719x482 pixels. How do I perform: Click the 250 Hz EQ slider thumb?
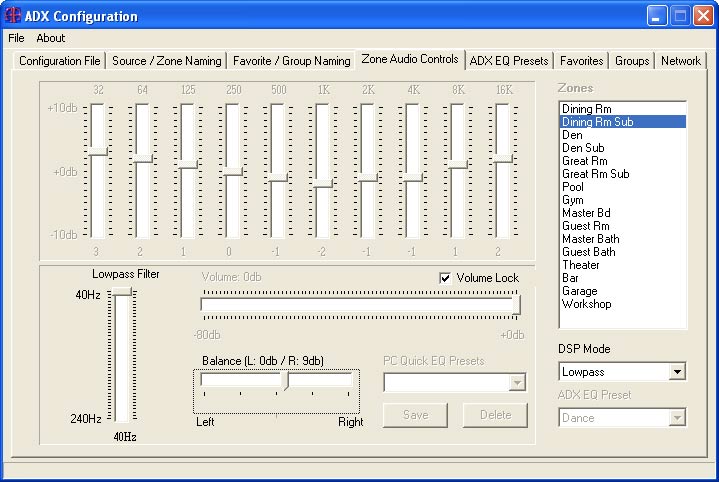coord(233,172)
